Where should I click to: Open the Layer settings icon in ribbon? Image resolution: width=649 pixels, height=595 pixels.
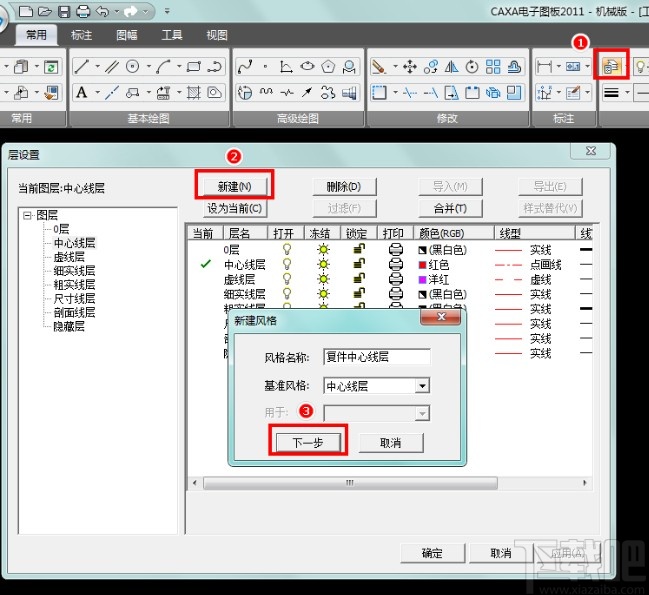point(611,65)
